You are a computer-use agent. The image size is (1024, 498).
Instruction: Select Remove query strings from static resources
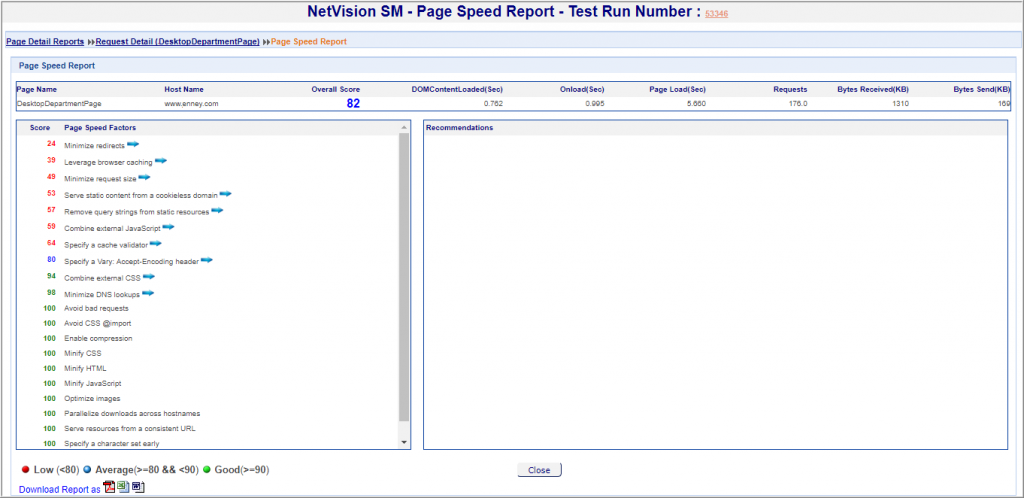coord(136,212)
